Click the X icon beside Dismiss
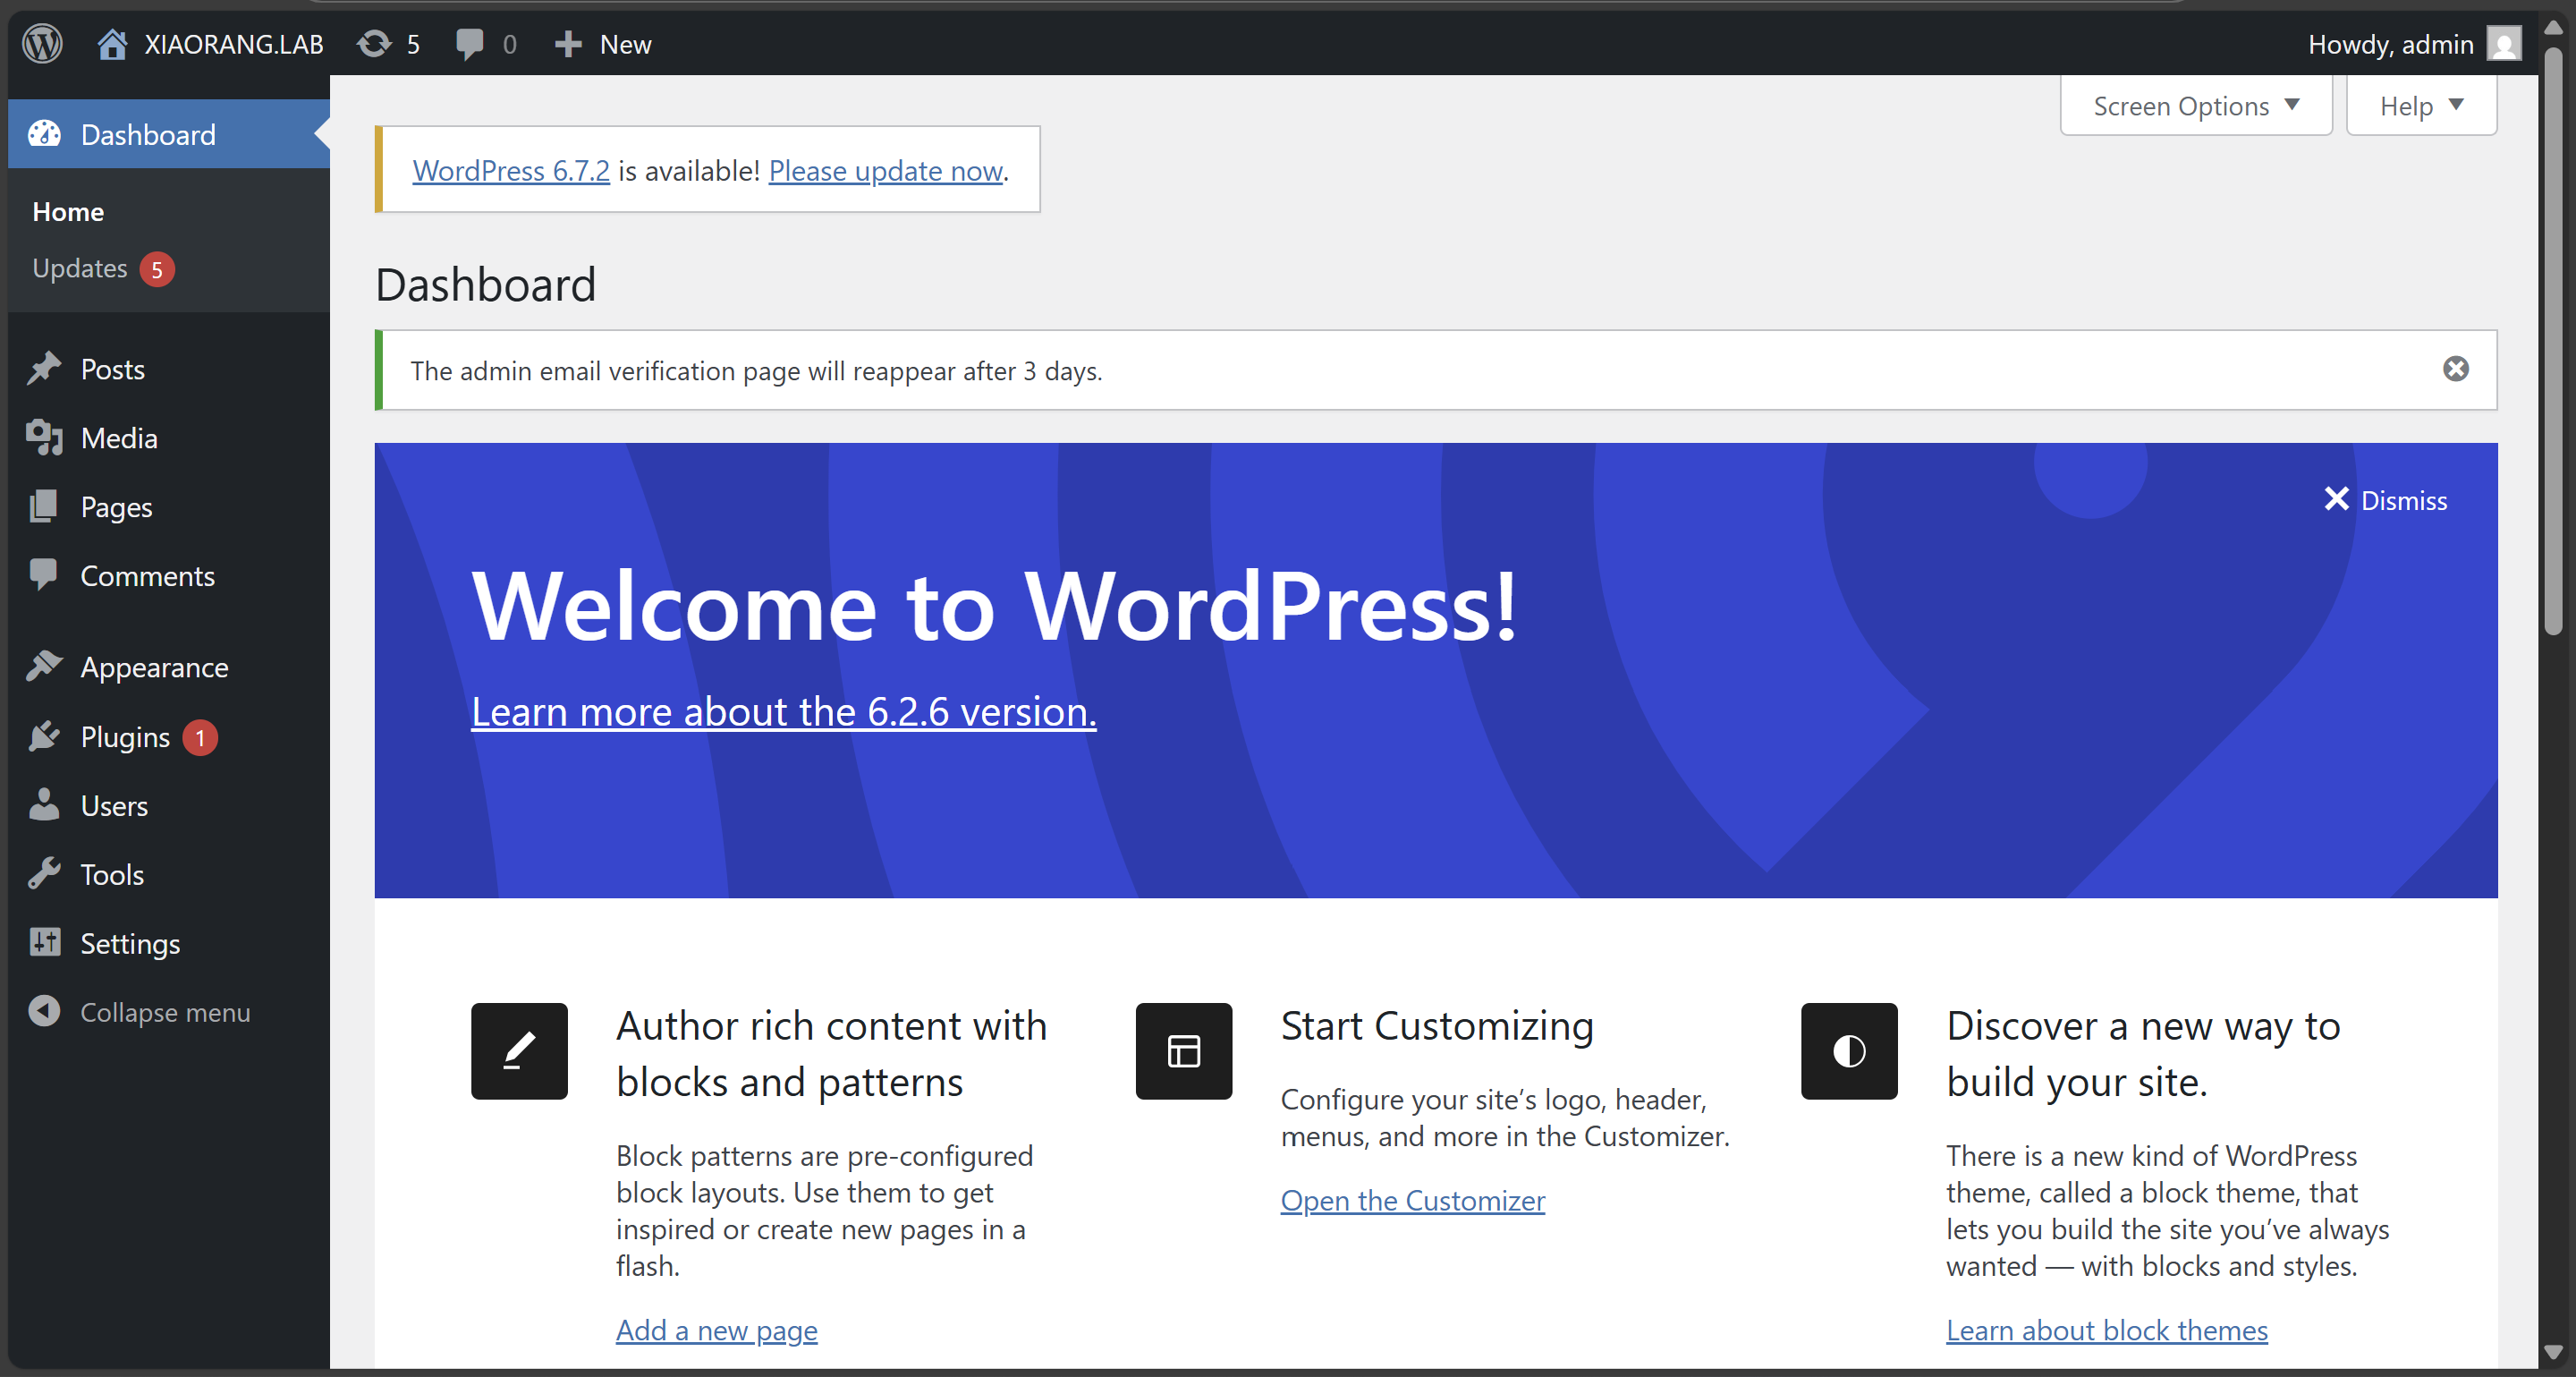 click(2336, 499)
